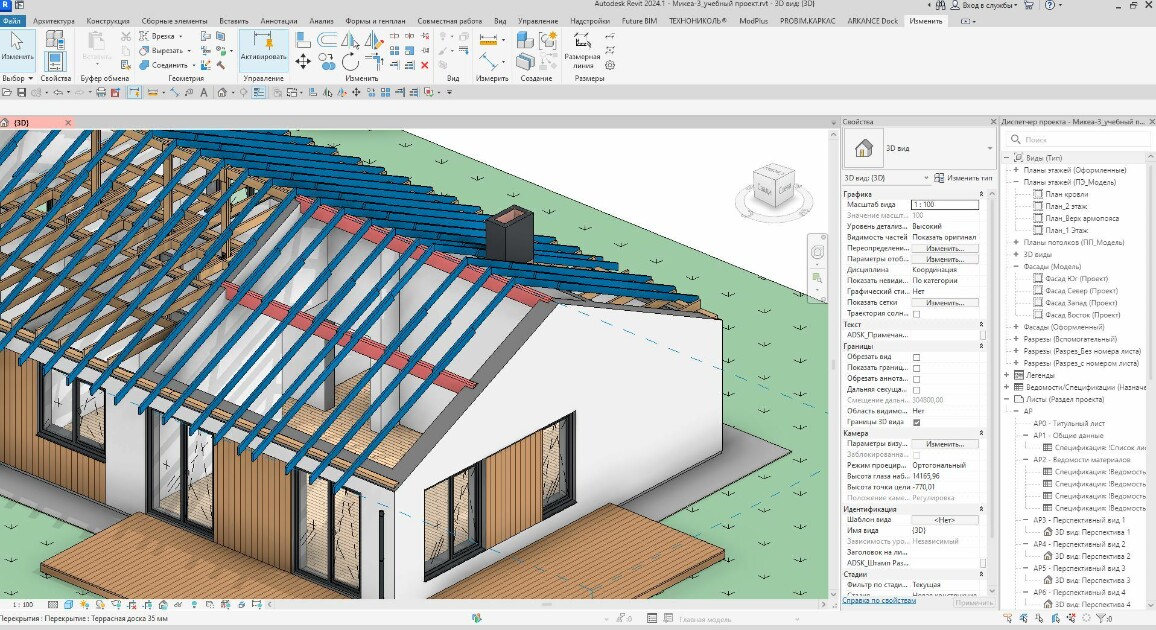Check the Дальняя секущая checkbox
This screenshot has width=1156, height=630.
click(x=916, y=390)
